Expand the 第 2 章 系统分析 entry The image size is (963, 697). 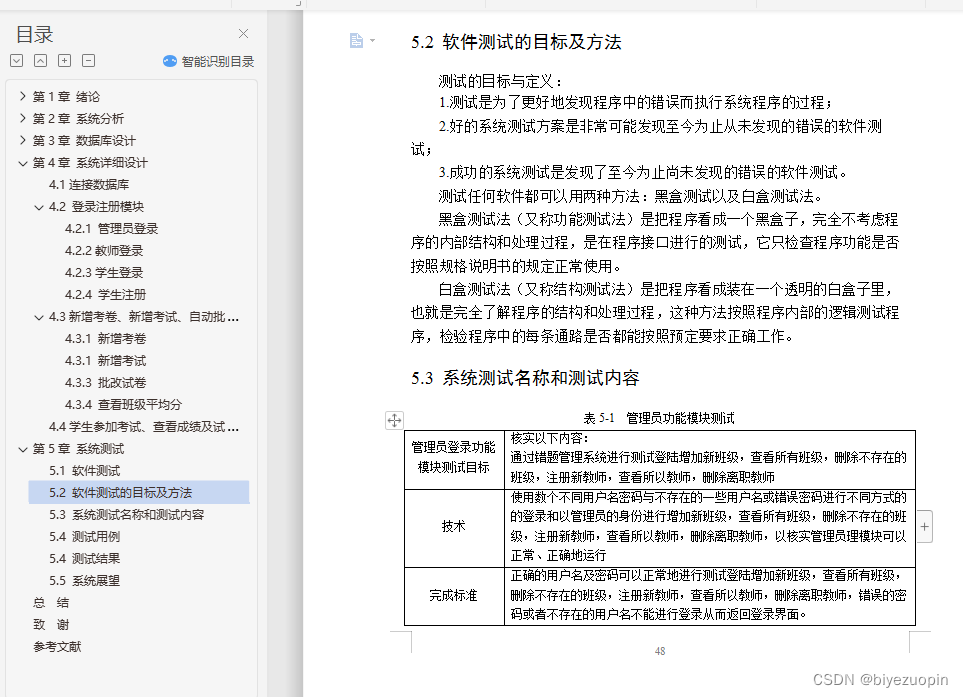point(24,118)
